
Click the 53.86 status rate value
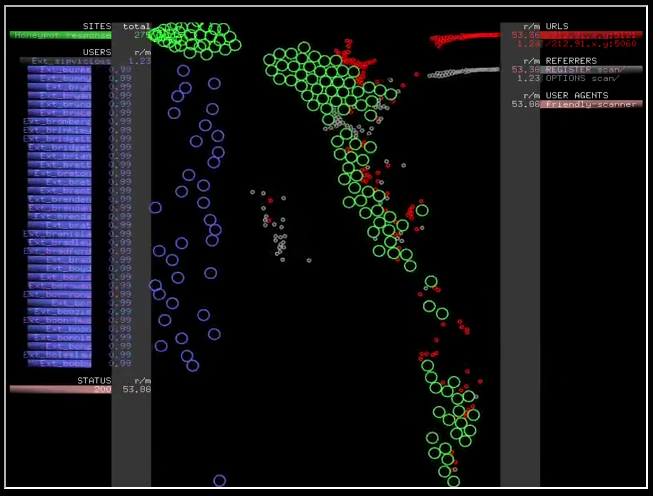[136, 389]
